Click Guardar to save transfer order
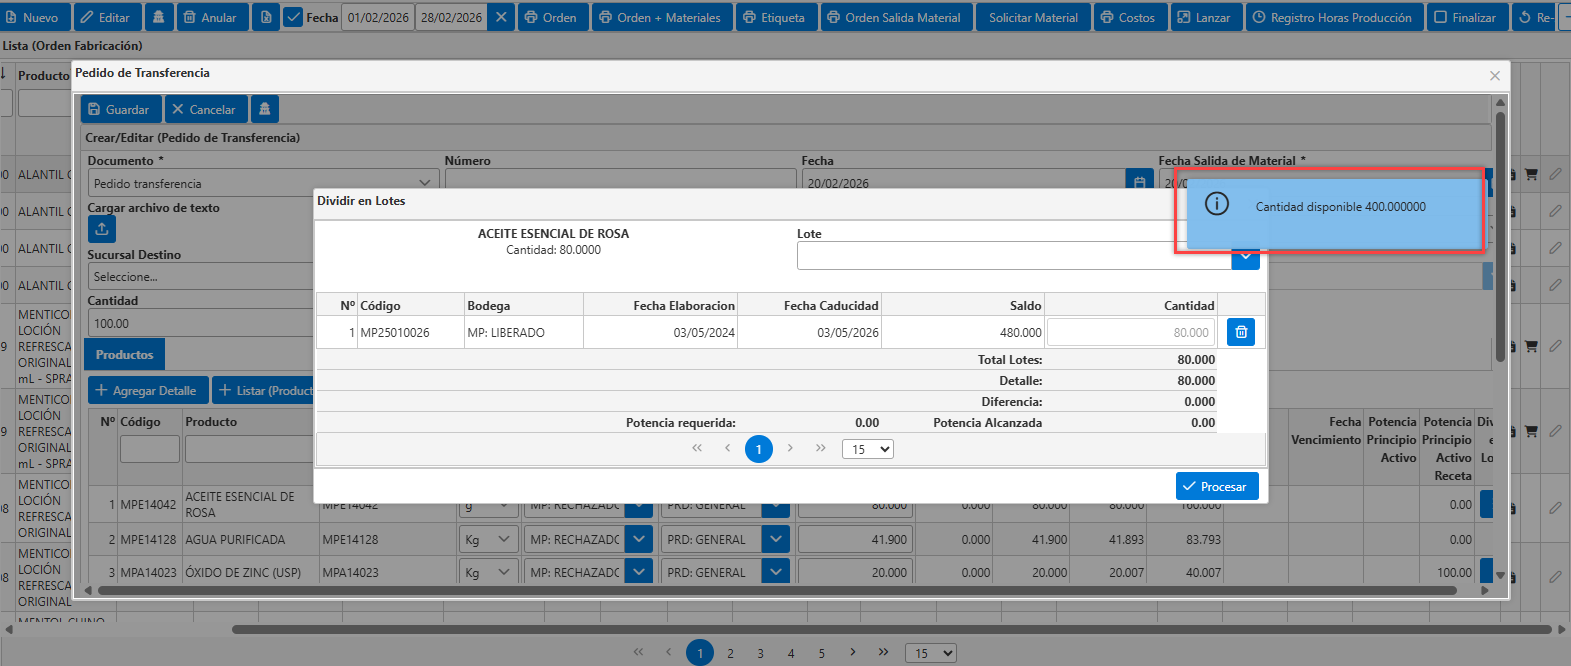The image size is (1571, 666). [119, 109]
